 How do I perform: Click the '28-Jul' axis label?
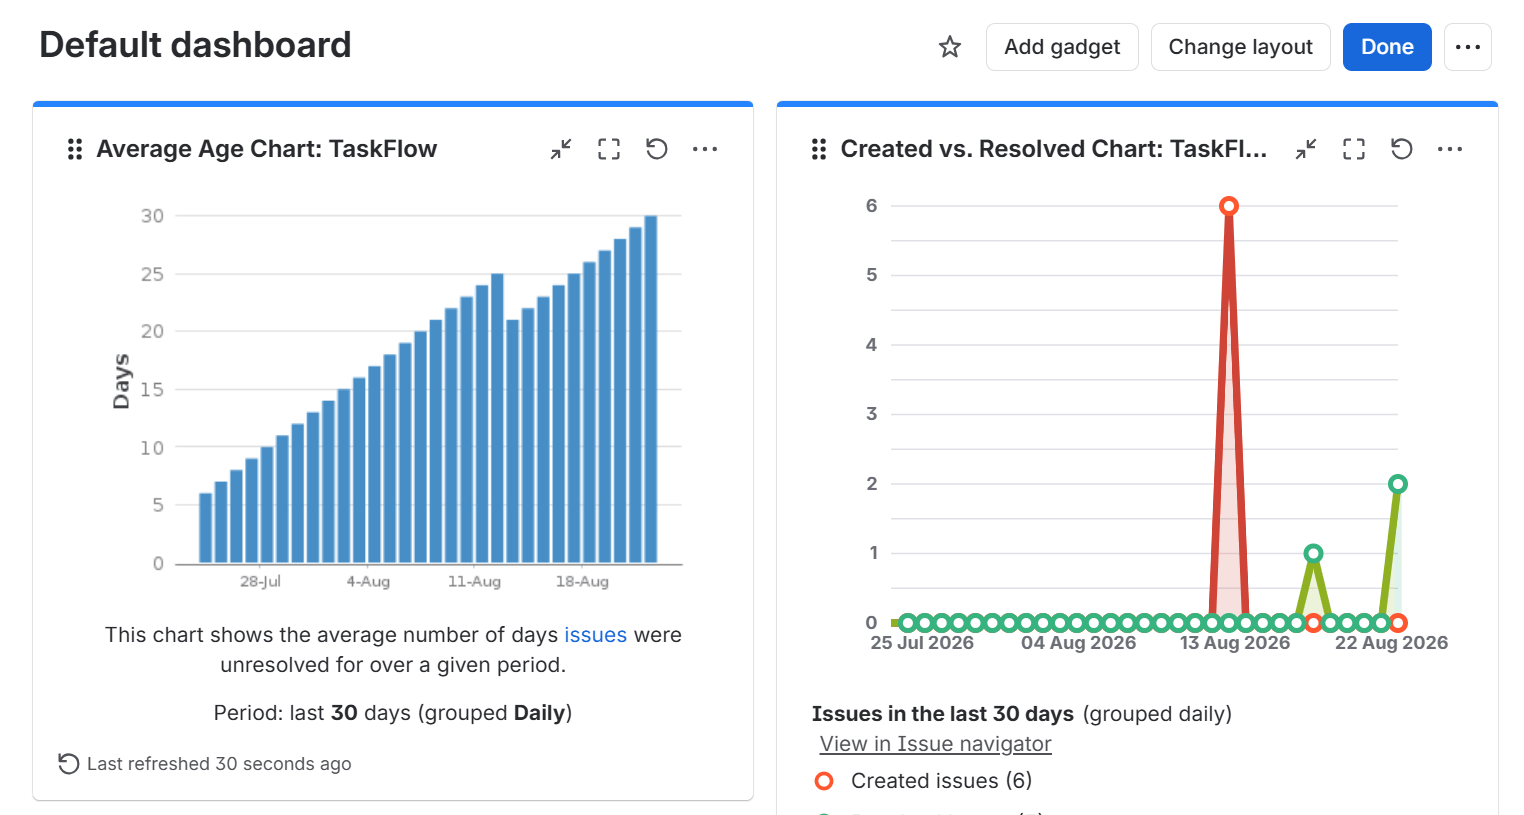[260, 582]
